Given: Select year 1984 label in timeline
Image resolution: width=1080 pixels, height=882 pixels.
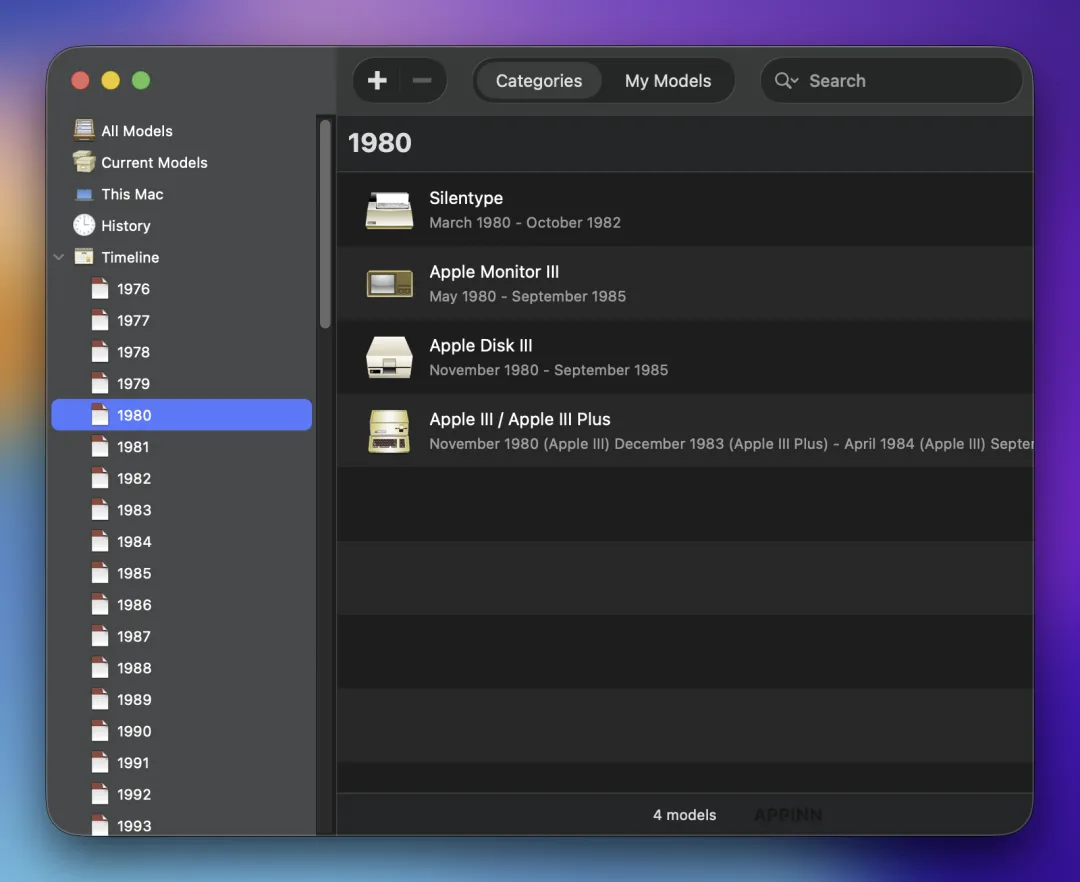Looking at the screenshot, I should [x=134, y=542].
